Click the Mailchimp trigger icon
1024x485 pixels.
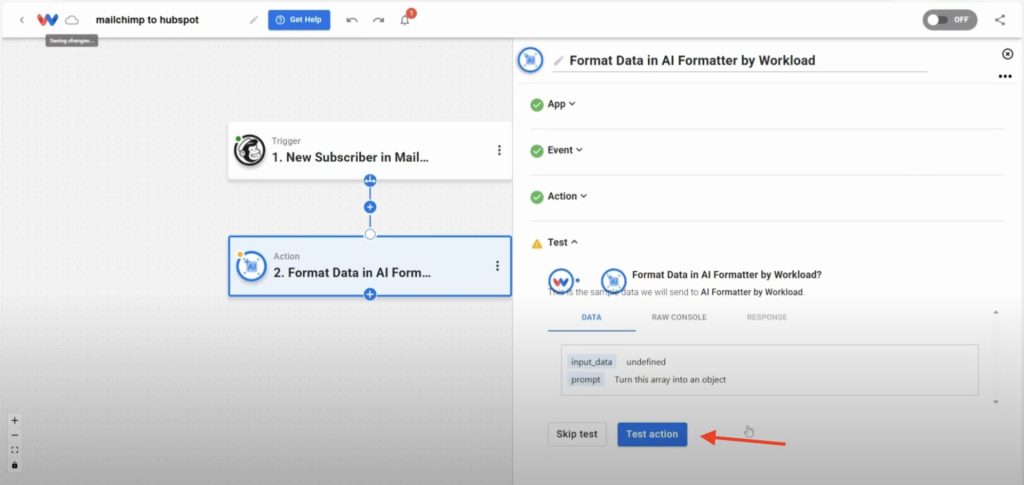pos(249,151)
